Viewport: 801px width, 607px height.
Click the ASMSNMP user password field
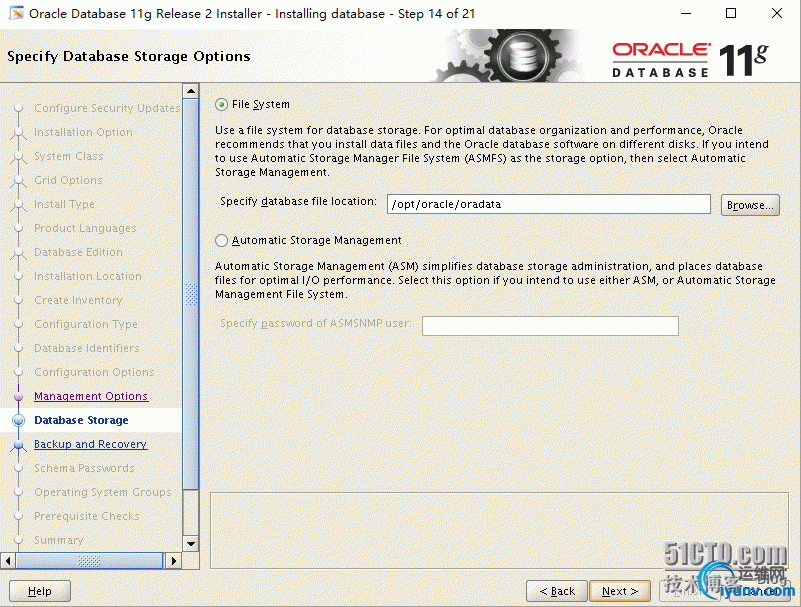point(550,325)
